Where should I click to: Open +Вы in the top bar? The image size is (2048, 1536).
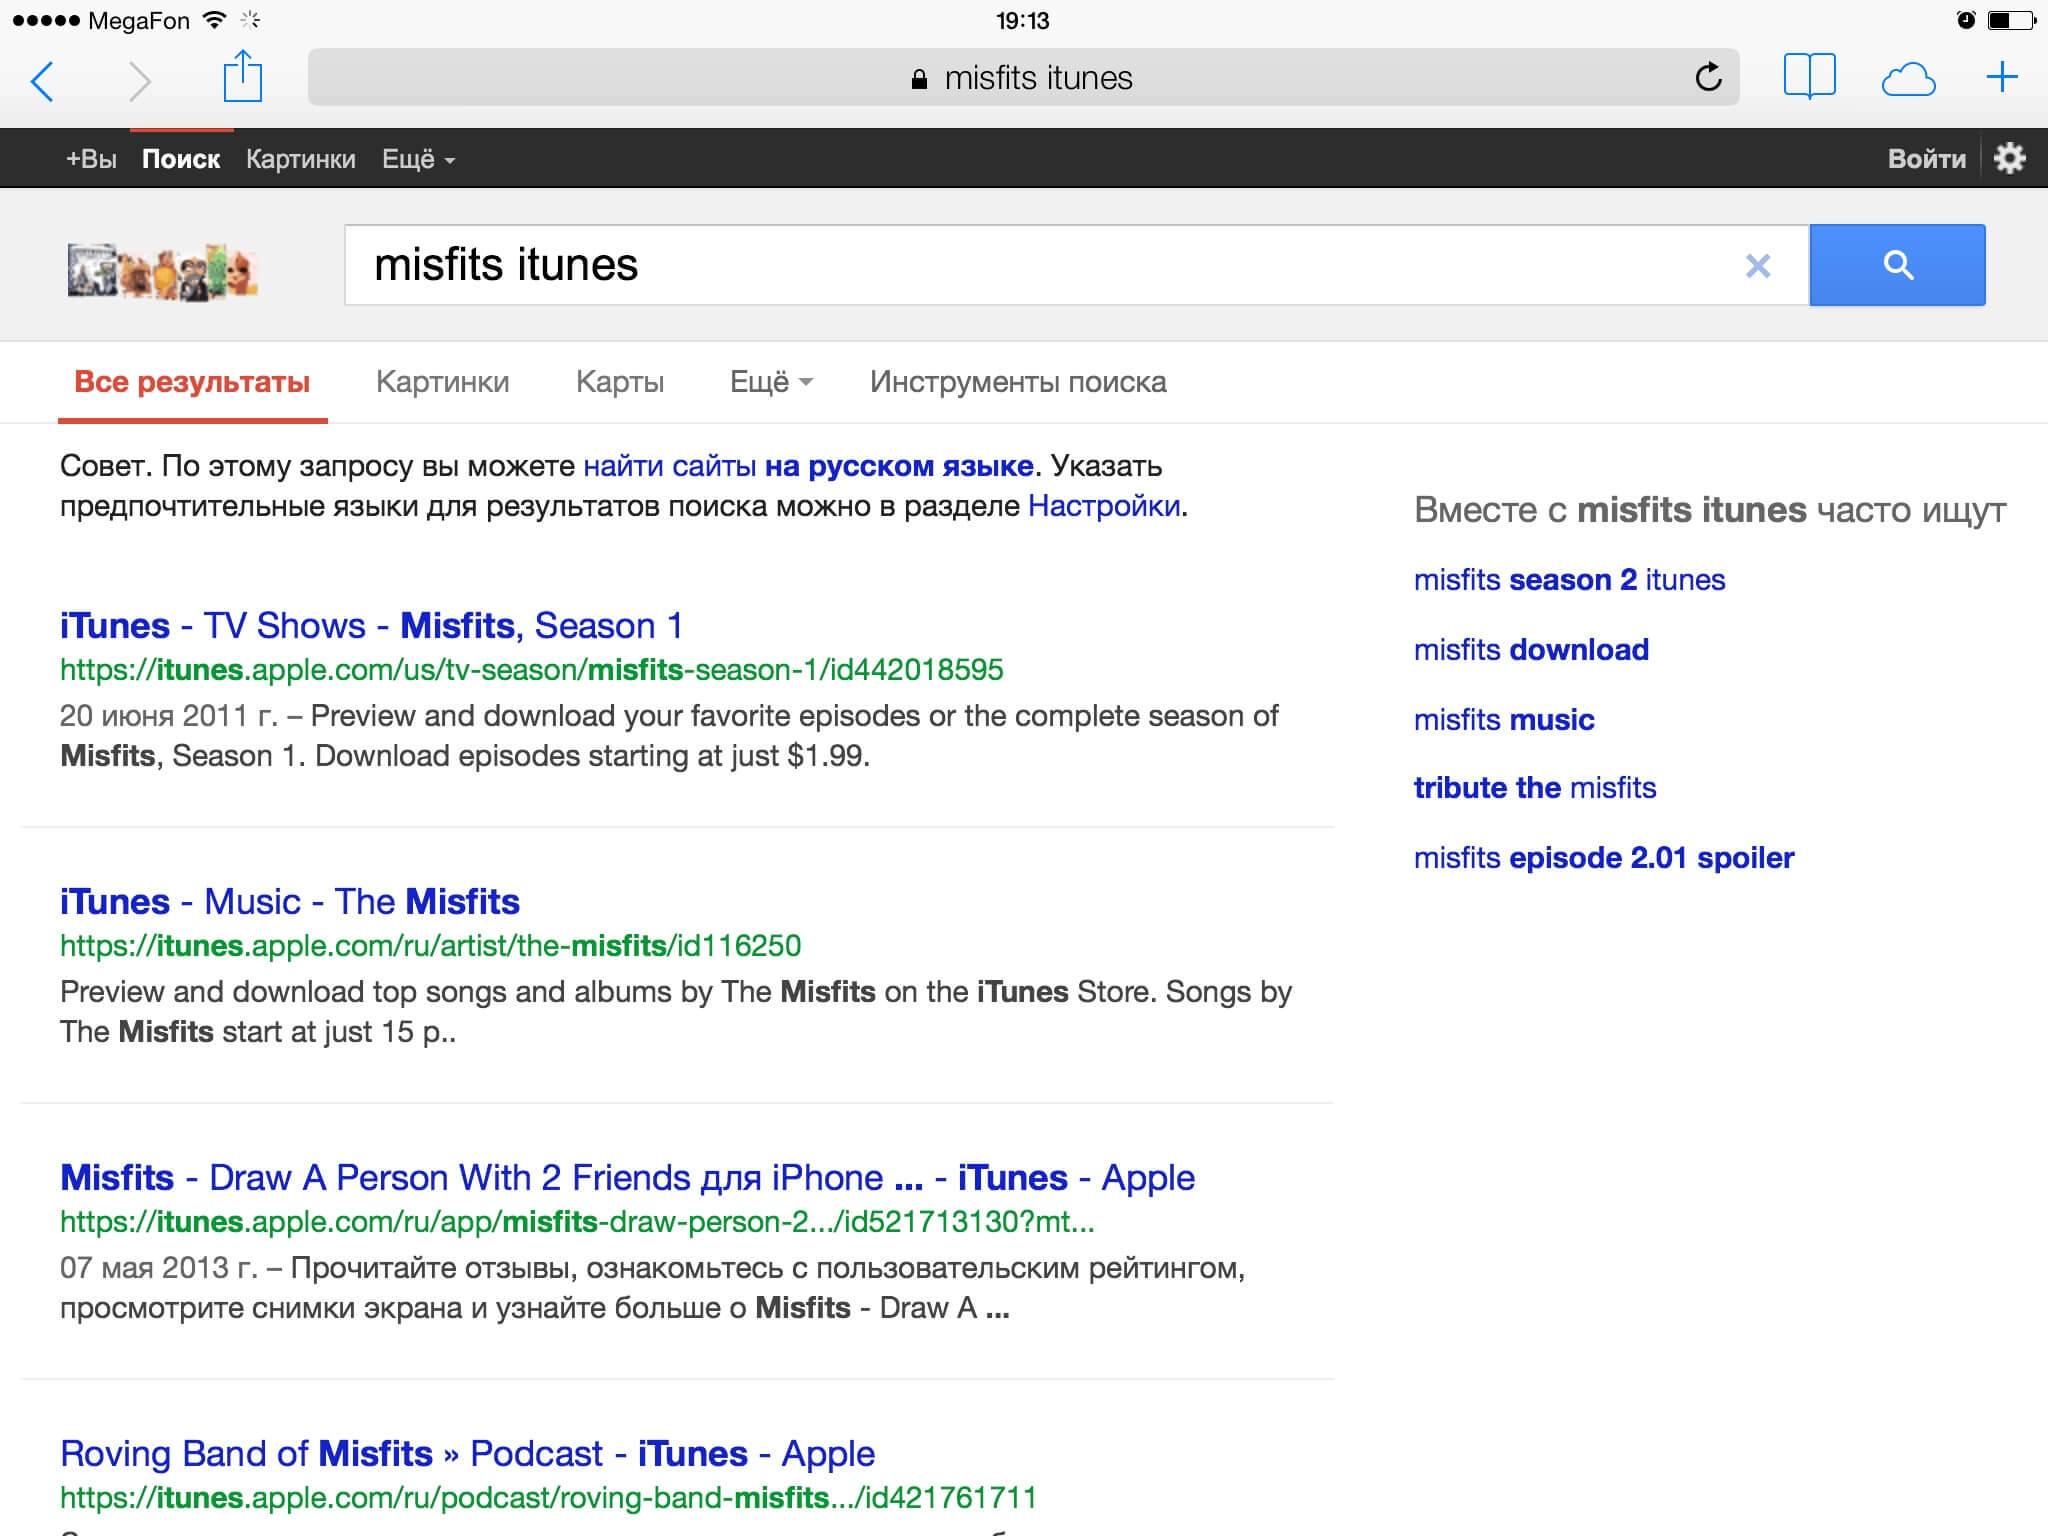tap(91, 159)
